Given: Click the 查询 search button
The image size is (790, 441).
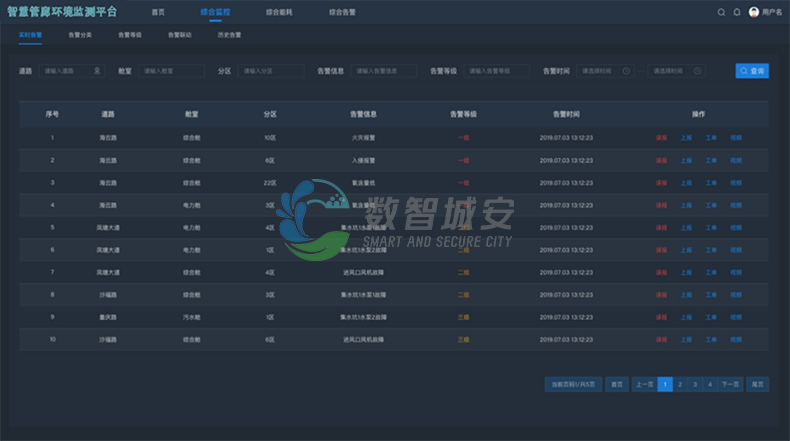Looking at the screenshot, I should click(752, 71).
